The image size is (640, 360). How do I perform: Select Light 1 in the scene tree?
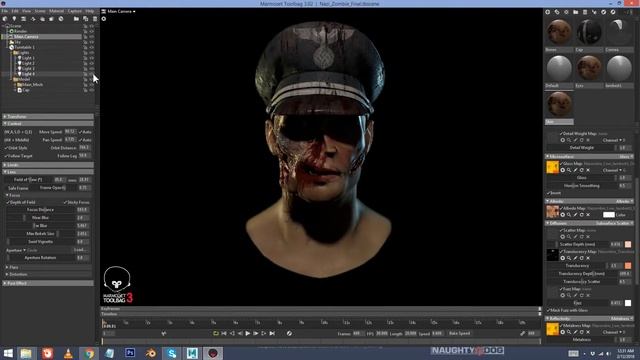[28, 58]
